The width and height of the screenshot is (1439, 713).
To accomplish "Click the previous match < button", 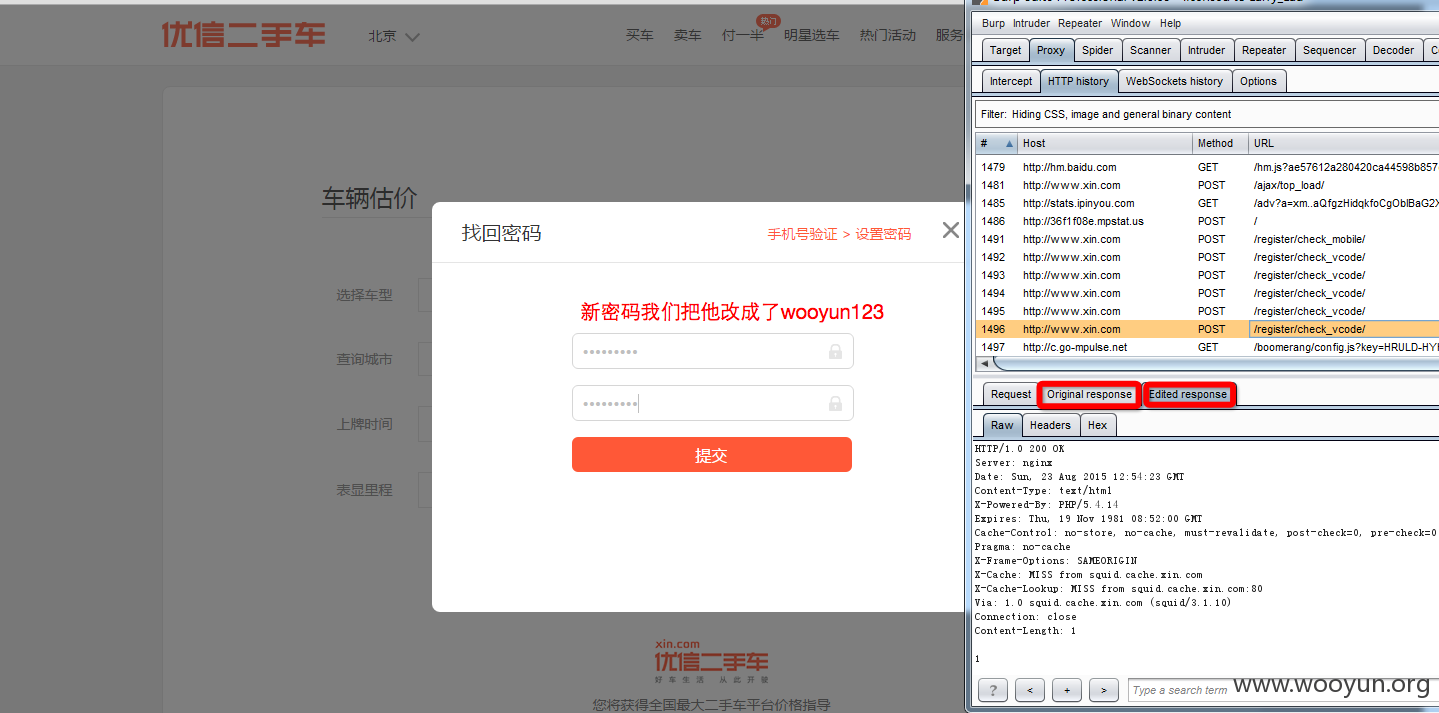I will [1030, 690].
